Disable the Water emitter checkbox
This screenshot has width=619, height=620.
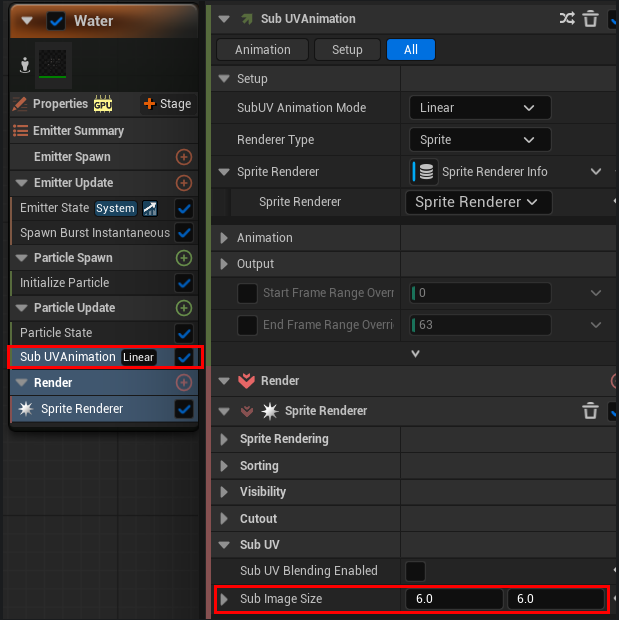pos(56,21)
